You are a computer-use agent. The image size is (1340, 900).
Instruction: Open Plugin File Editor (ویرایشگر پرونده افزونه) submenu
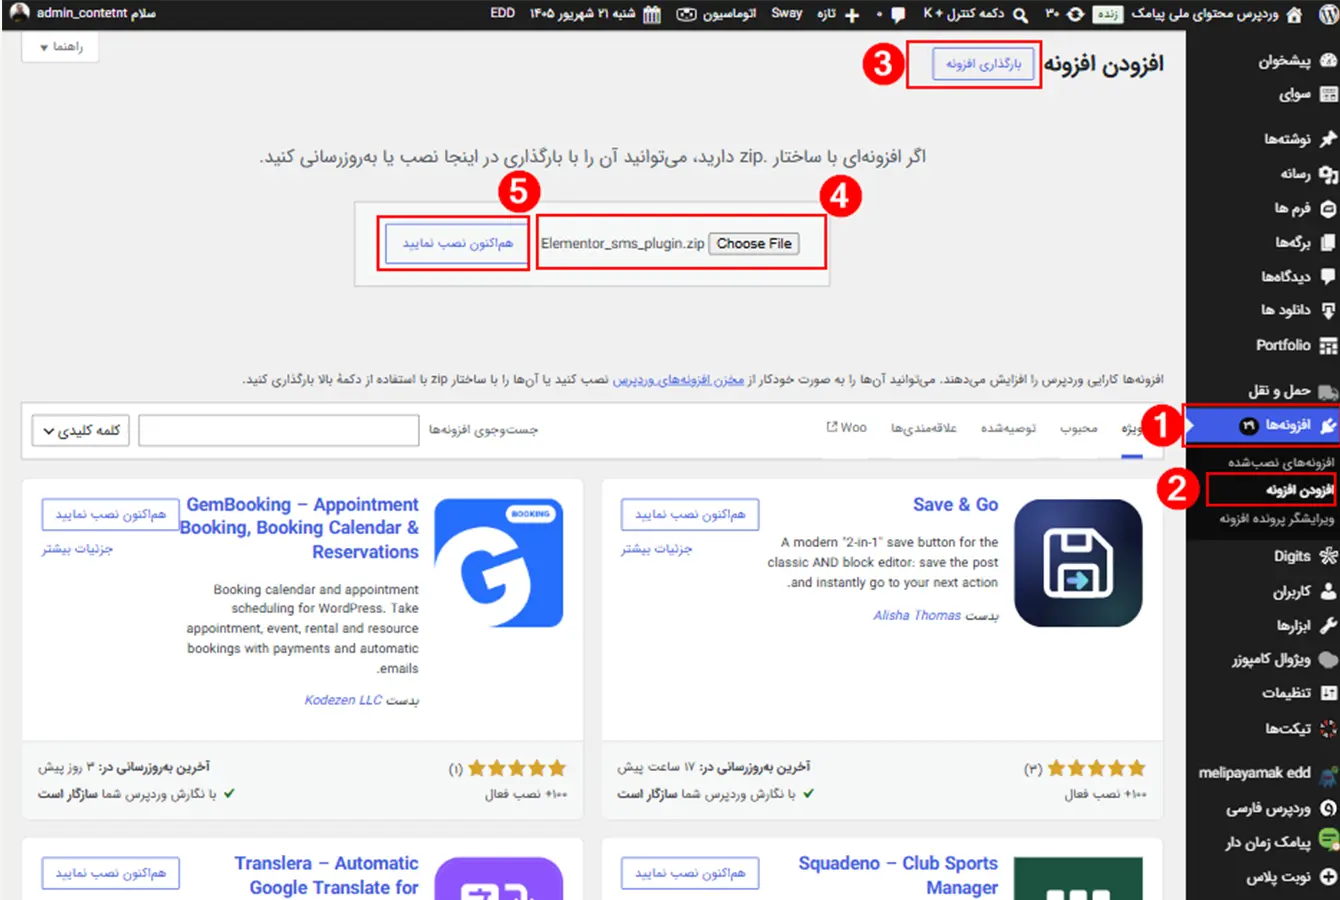[x=1277, y=518]
